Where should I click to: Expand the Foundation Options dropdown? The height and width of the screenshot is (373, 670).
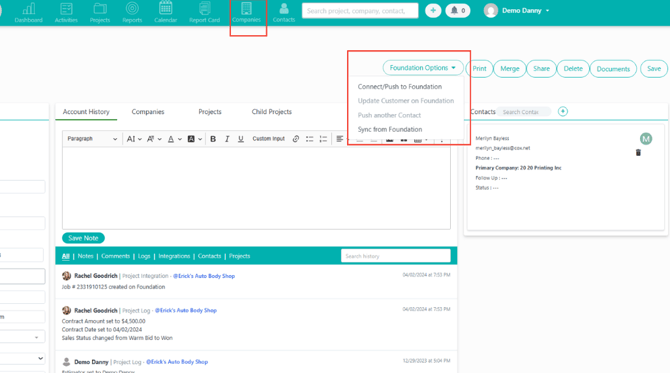423,68
